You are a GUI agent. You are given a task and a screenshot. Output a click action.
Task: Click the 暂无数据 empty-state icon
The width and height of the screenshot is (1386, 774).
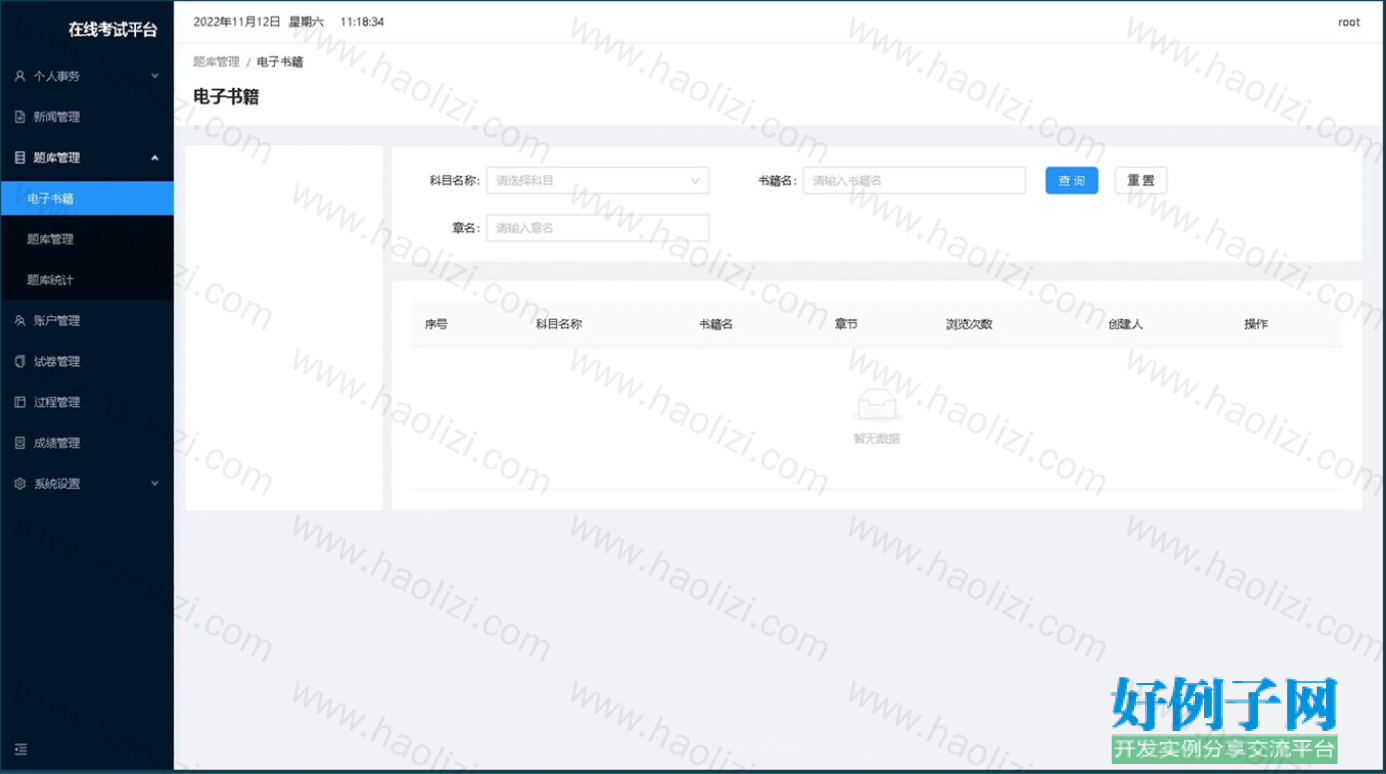point(877,406)
